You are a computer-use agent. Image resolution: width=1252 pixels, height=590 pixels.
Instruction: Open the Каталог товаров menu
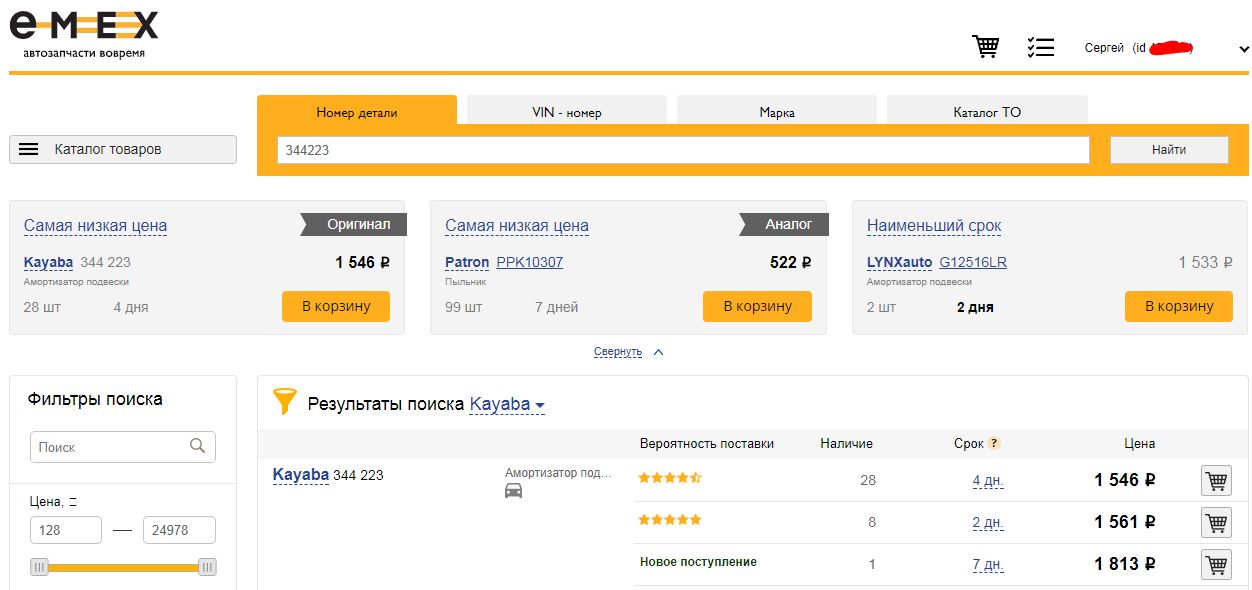123,149
